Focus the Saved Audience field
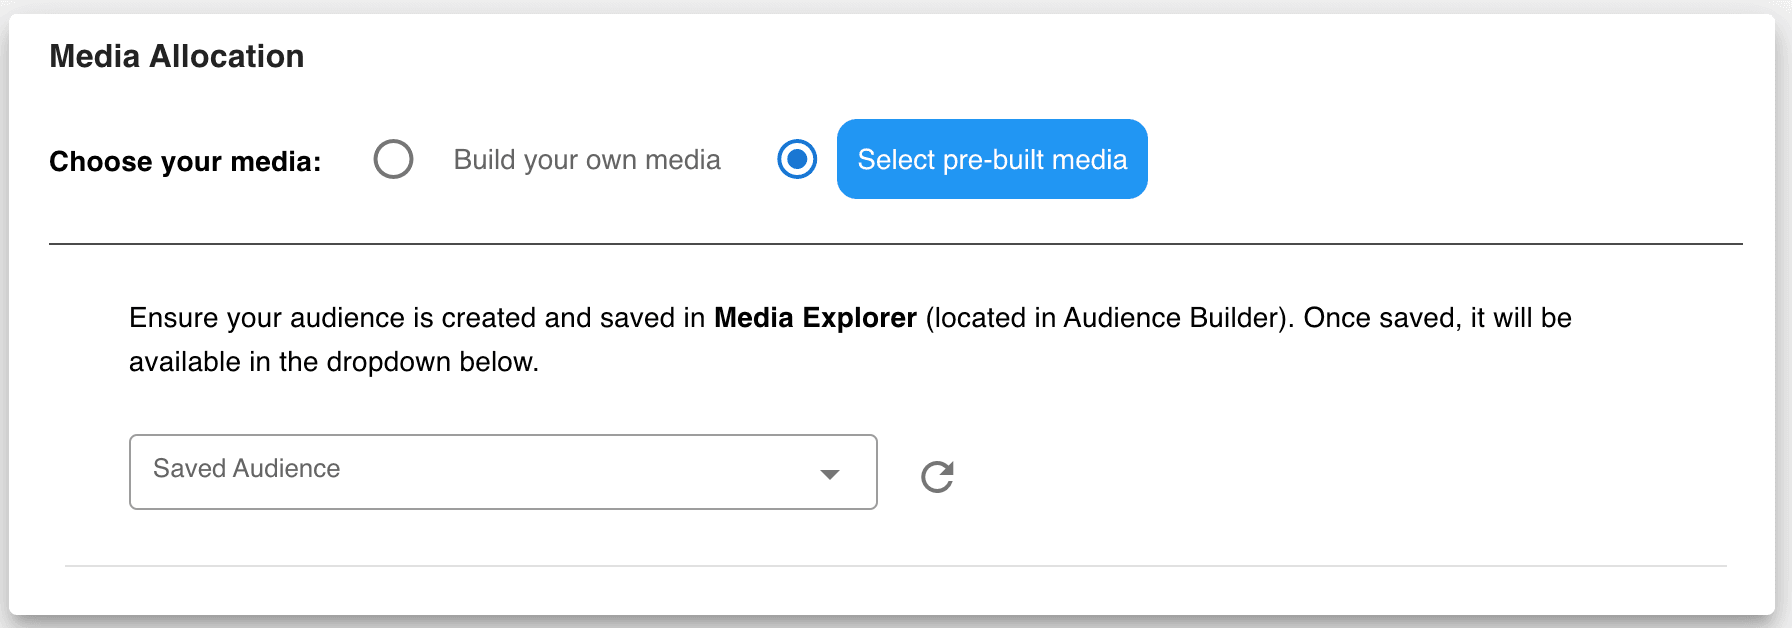The height and width of the screenshot is (628, 1792). pos(503,472)
